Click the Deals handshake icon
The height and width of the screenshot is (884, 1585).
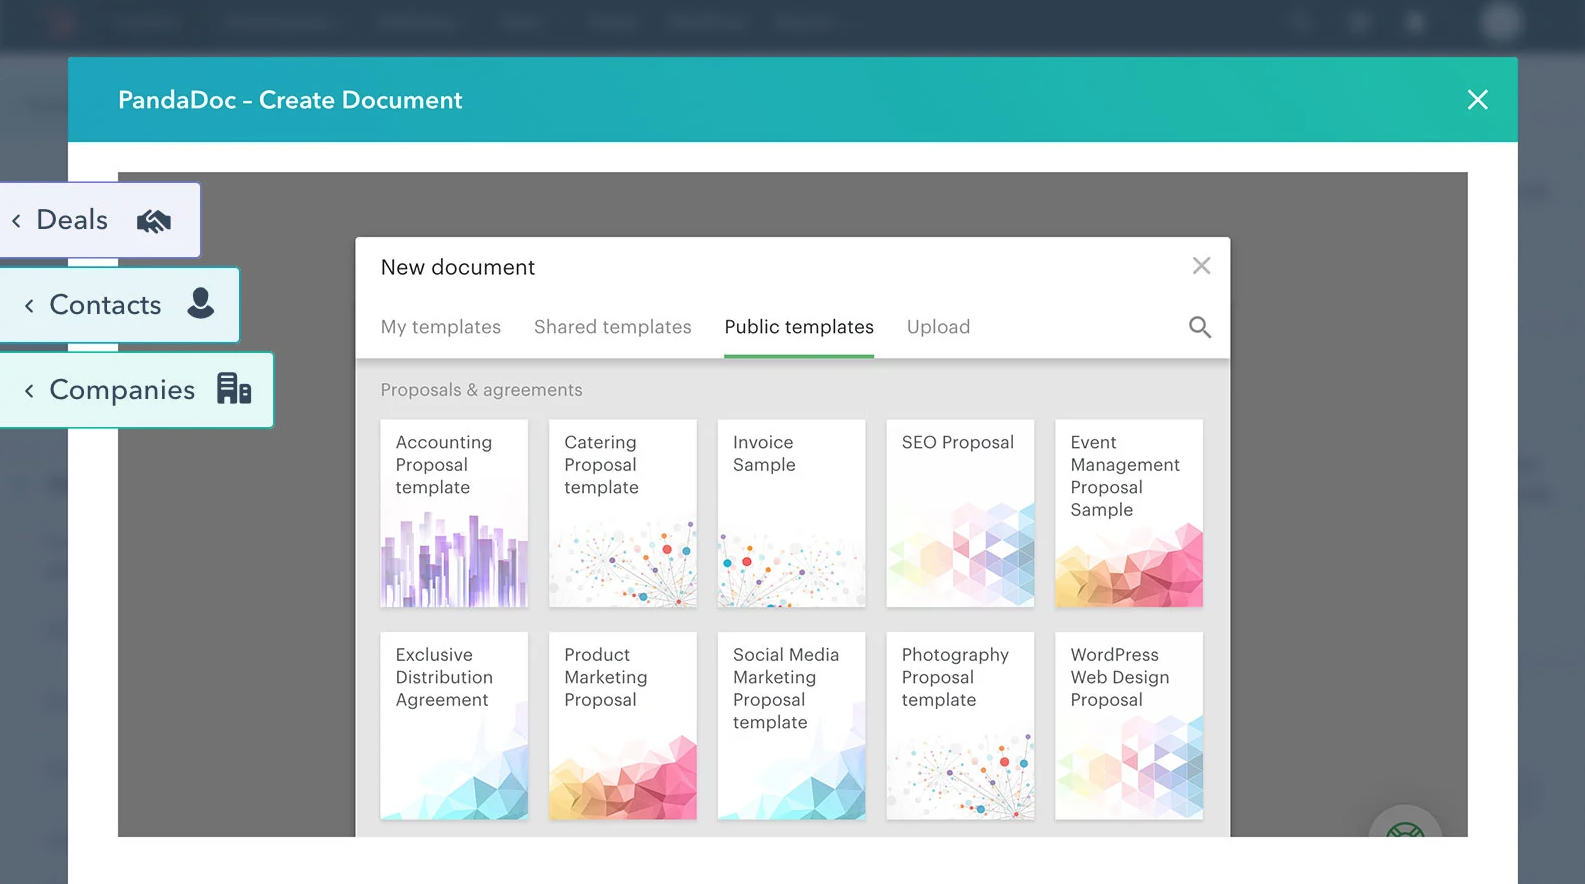[x=154, y=220]
